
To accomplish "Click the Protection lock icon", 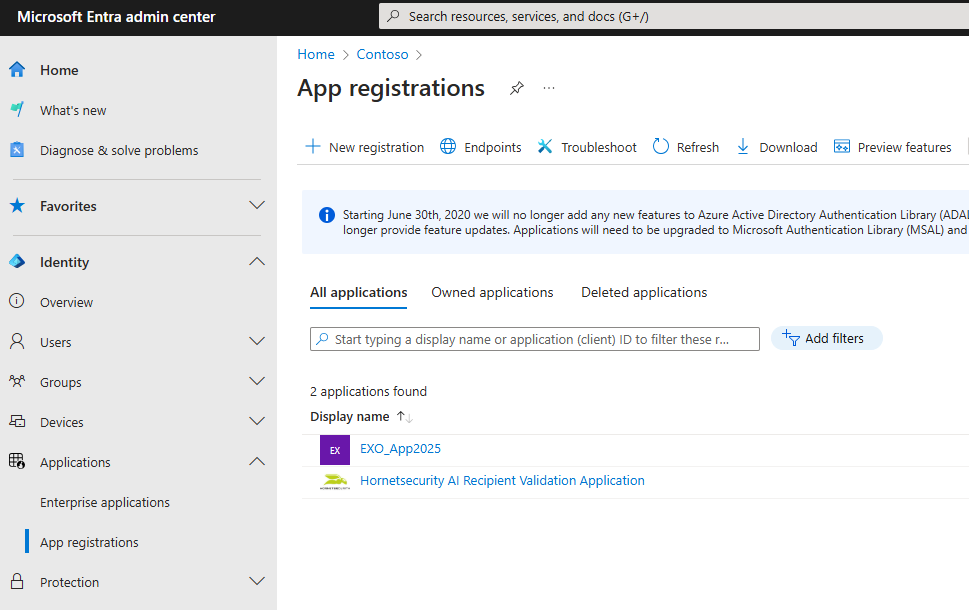I will [17, 581].
